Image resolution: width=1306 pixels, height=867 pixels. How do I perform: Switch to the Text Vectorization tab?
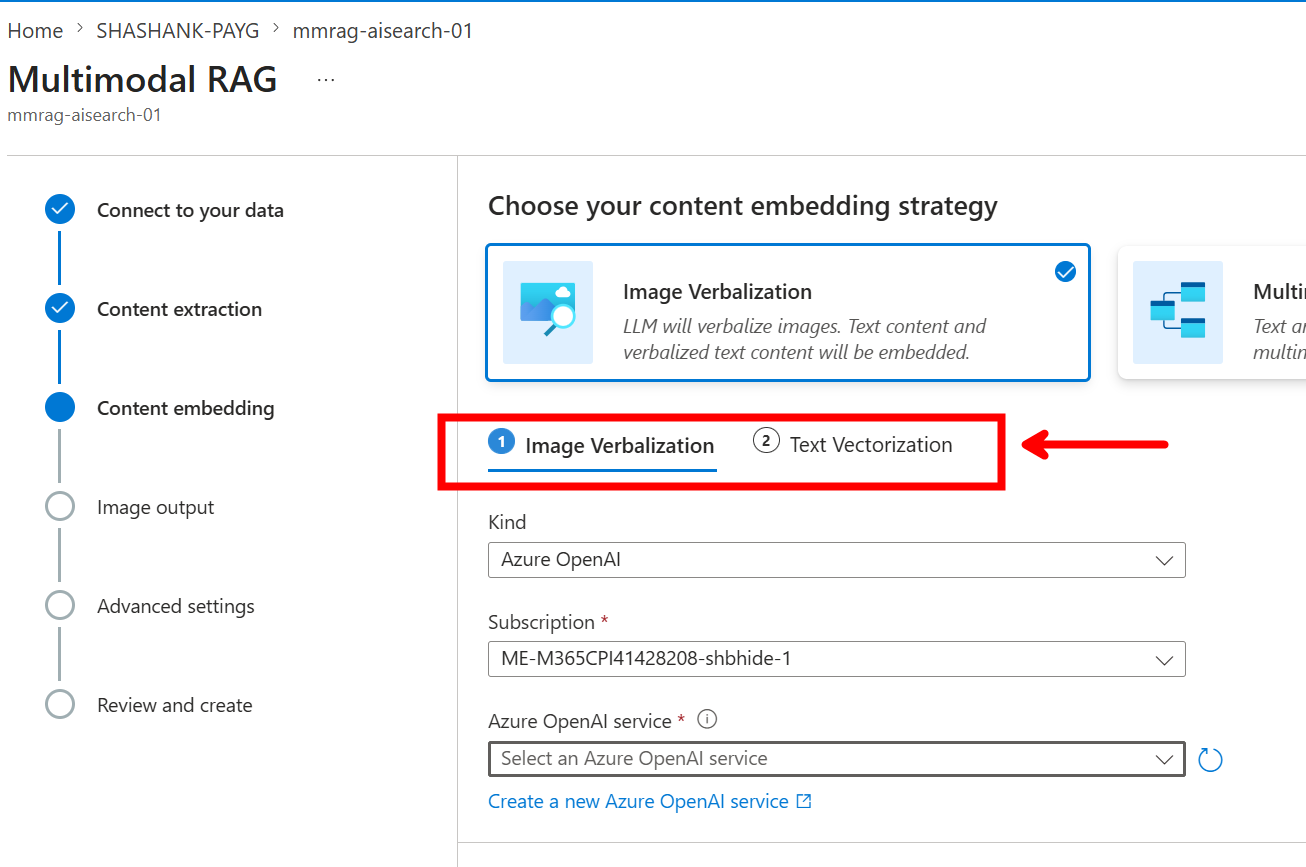tap(853, 444)
